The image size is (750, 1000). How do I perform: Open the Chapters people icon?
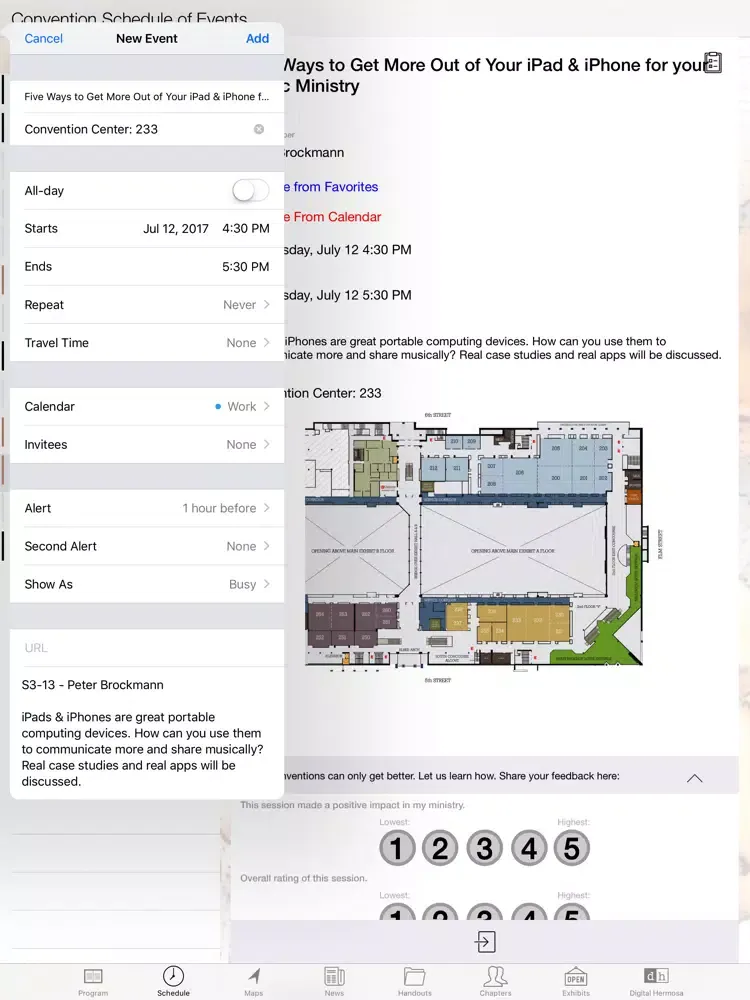click(x=495, y=976)
